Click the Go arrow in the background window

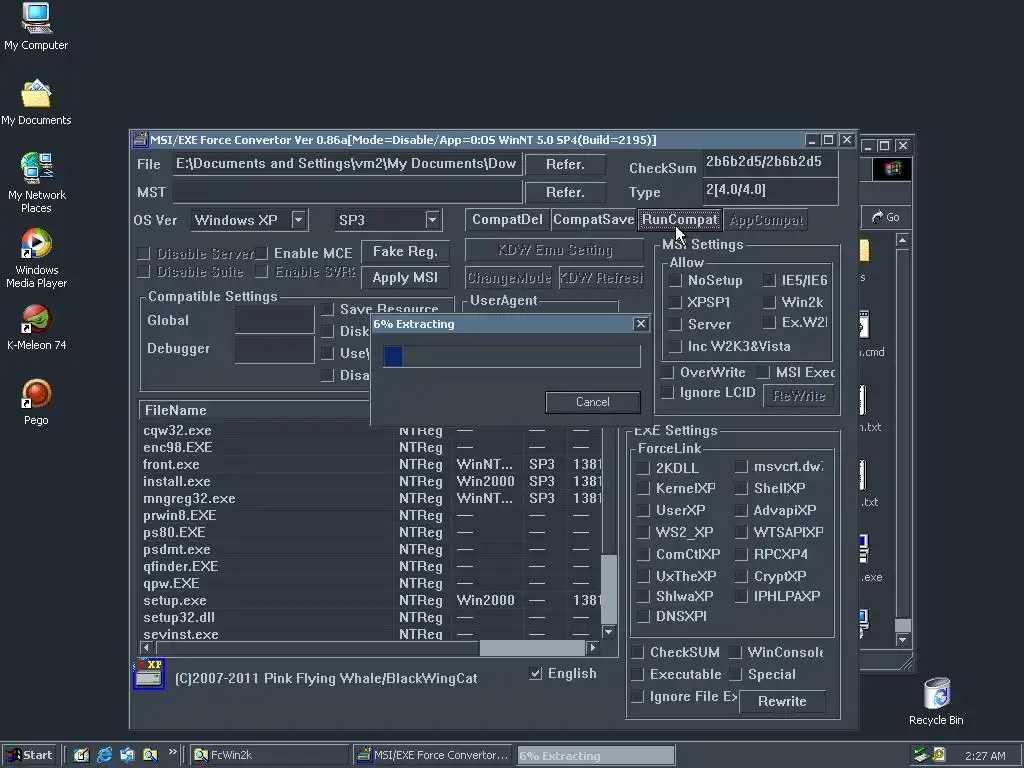pyautogui.click(x=886, y=217)
